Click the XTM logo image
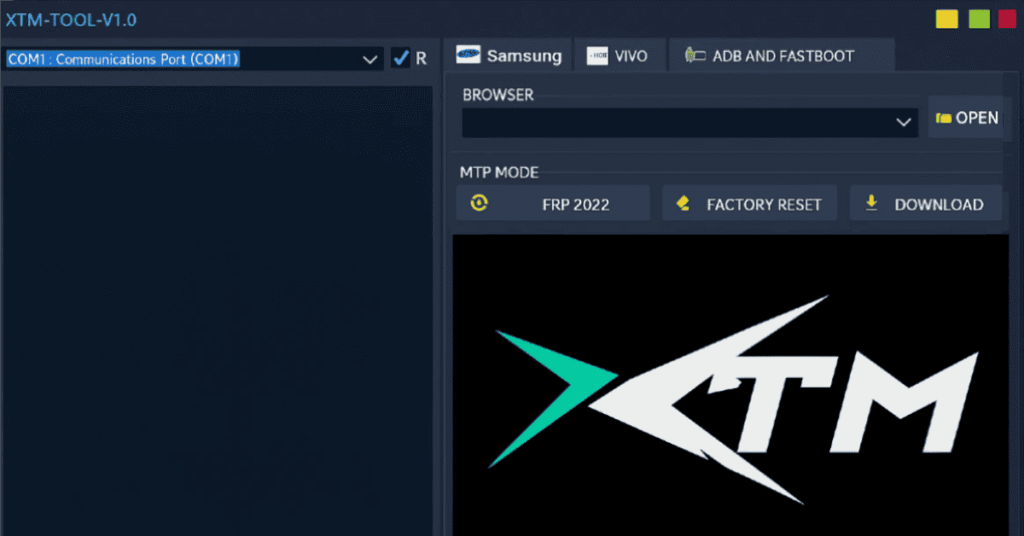The image size is (1024, 536). pyautogui.click(x=731, y=385)
